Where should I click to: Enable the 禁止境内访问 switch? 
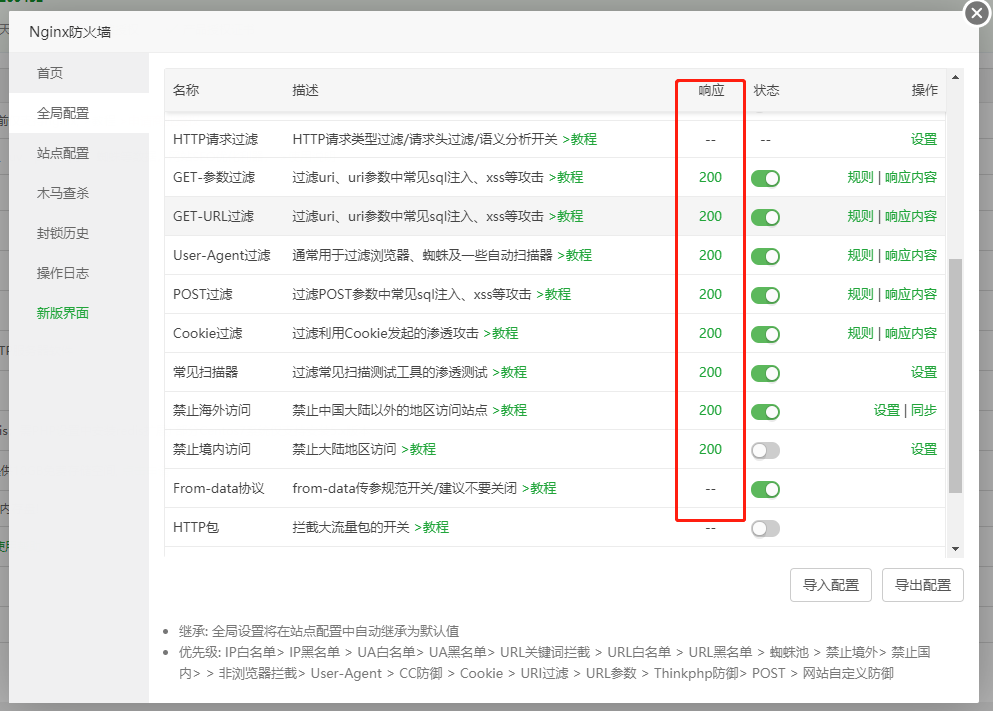[765, 450]
